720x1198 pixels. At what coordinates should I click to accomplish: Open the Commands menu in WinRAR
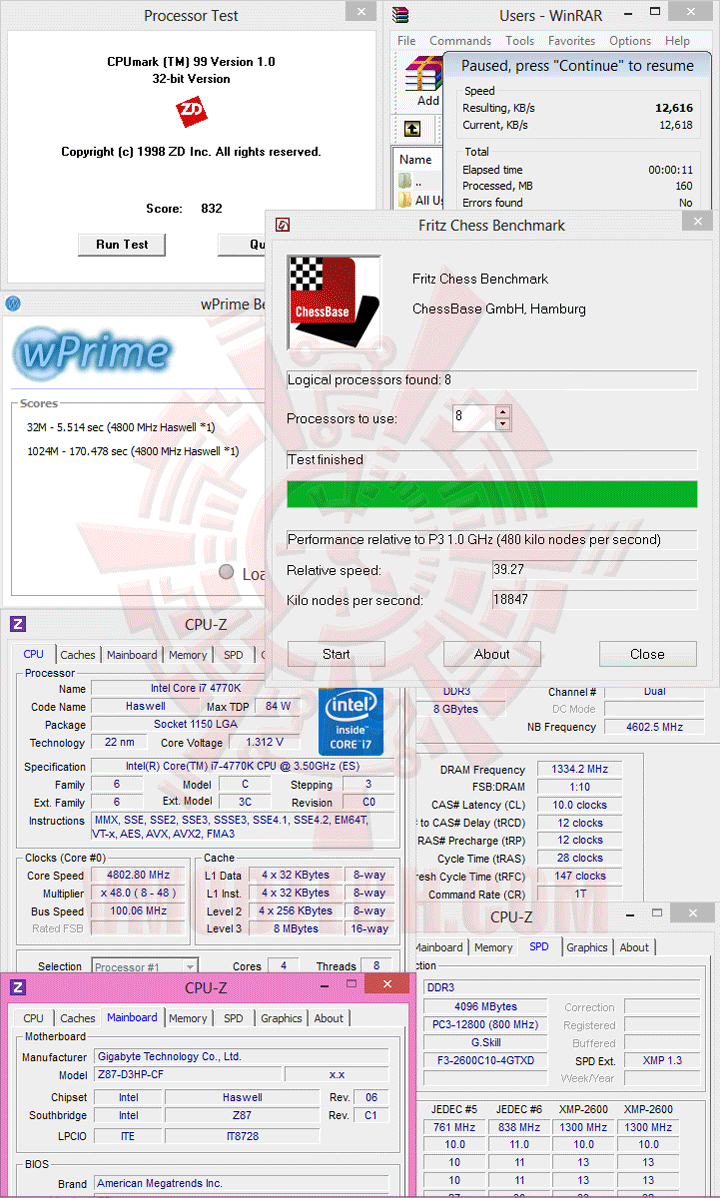tap(460, 40)
